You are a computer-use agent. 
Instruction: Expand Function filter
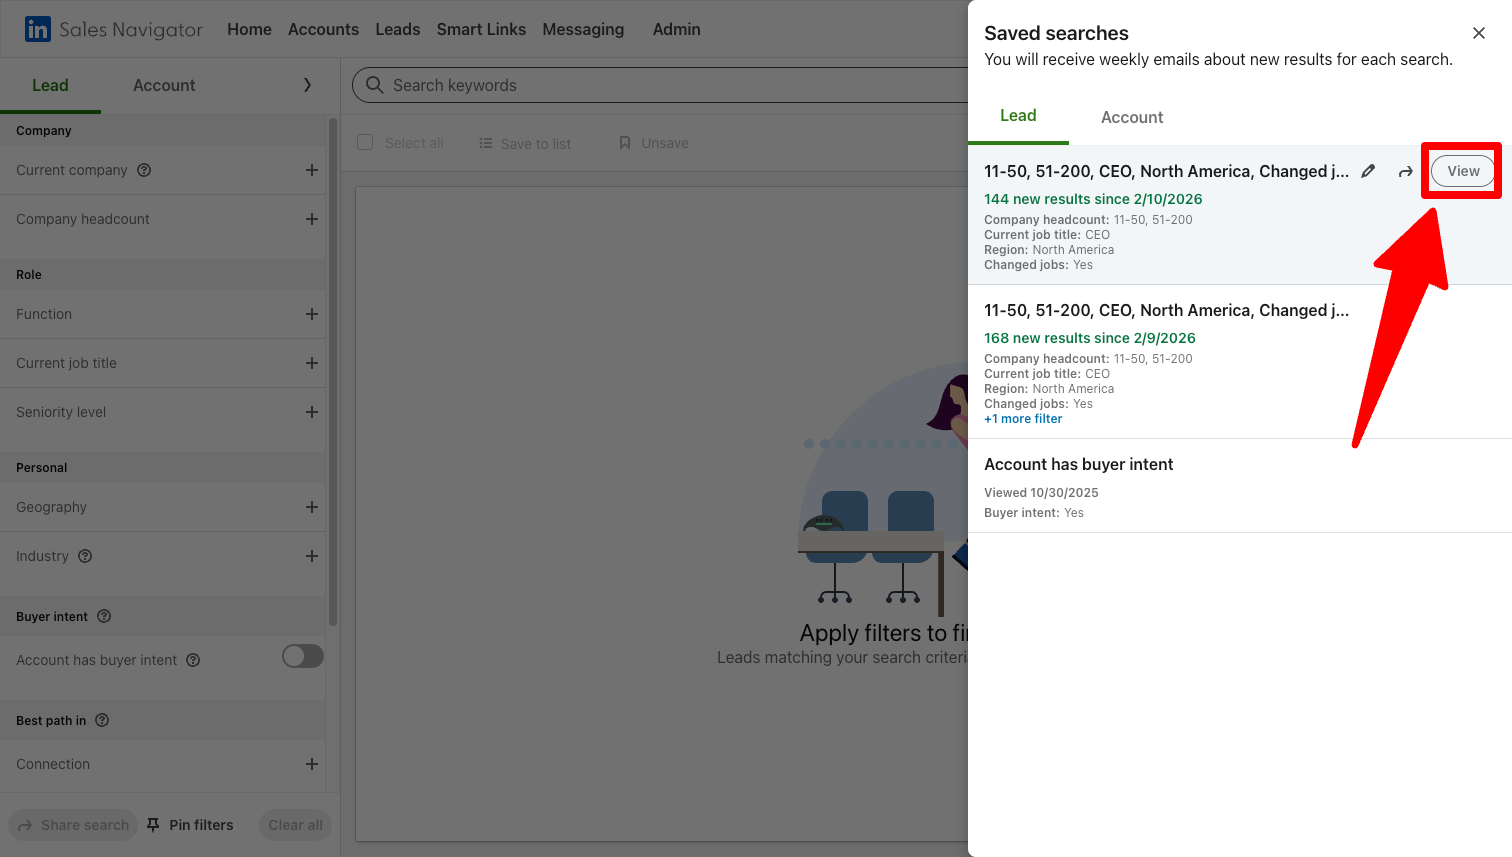(x=312, y=314)
